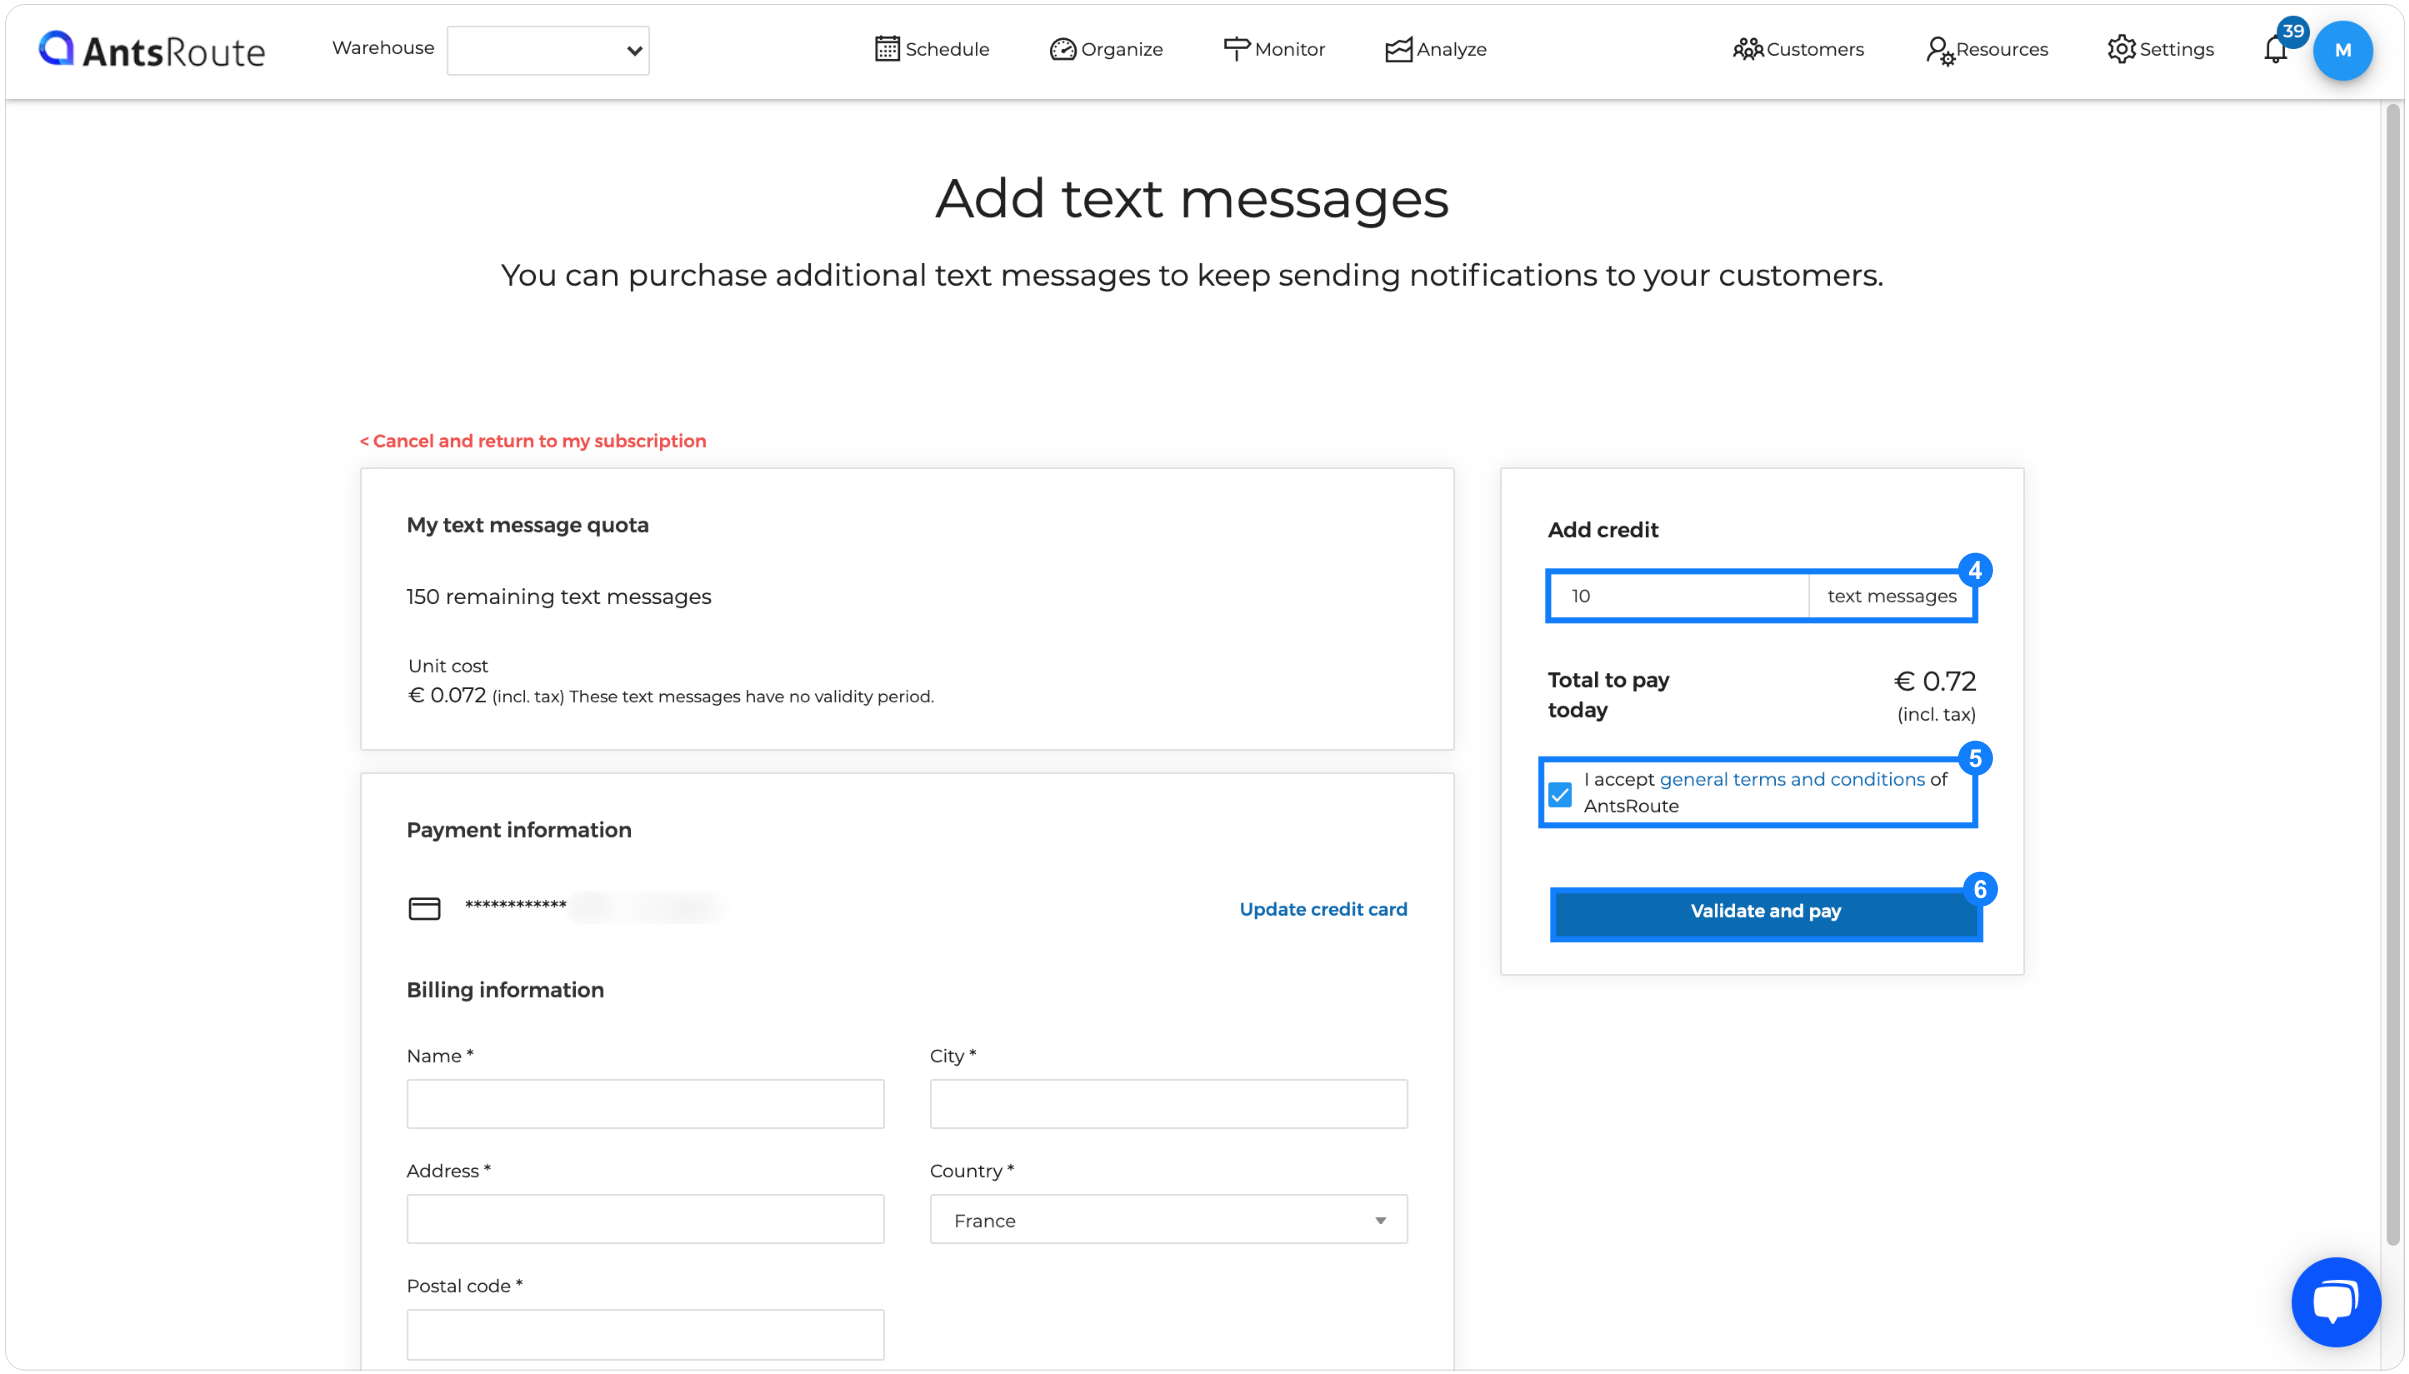Screen dimensions: 2409x1374
Task: Click the '€ 0.072' unit cost value
Action: pyautogui.click(x=447, y=695)
